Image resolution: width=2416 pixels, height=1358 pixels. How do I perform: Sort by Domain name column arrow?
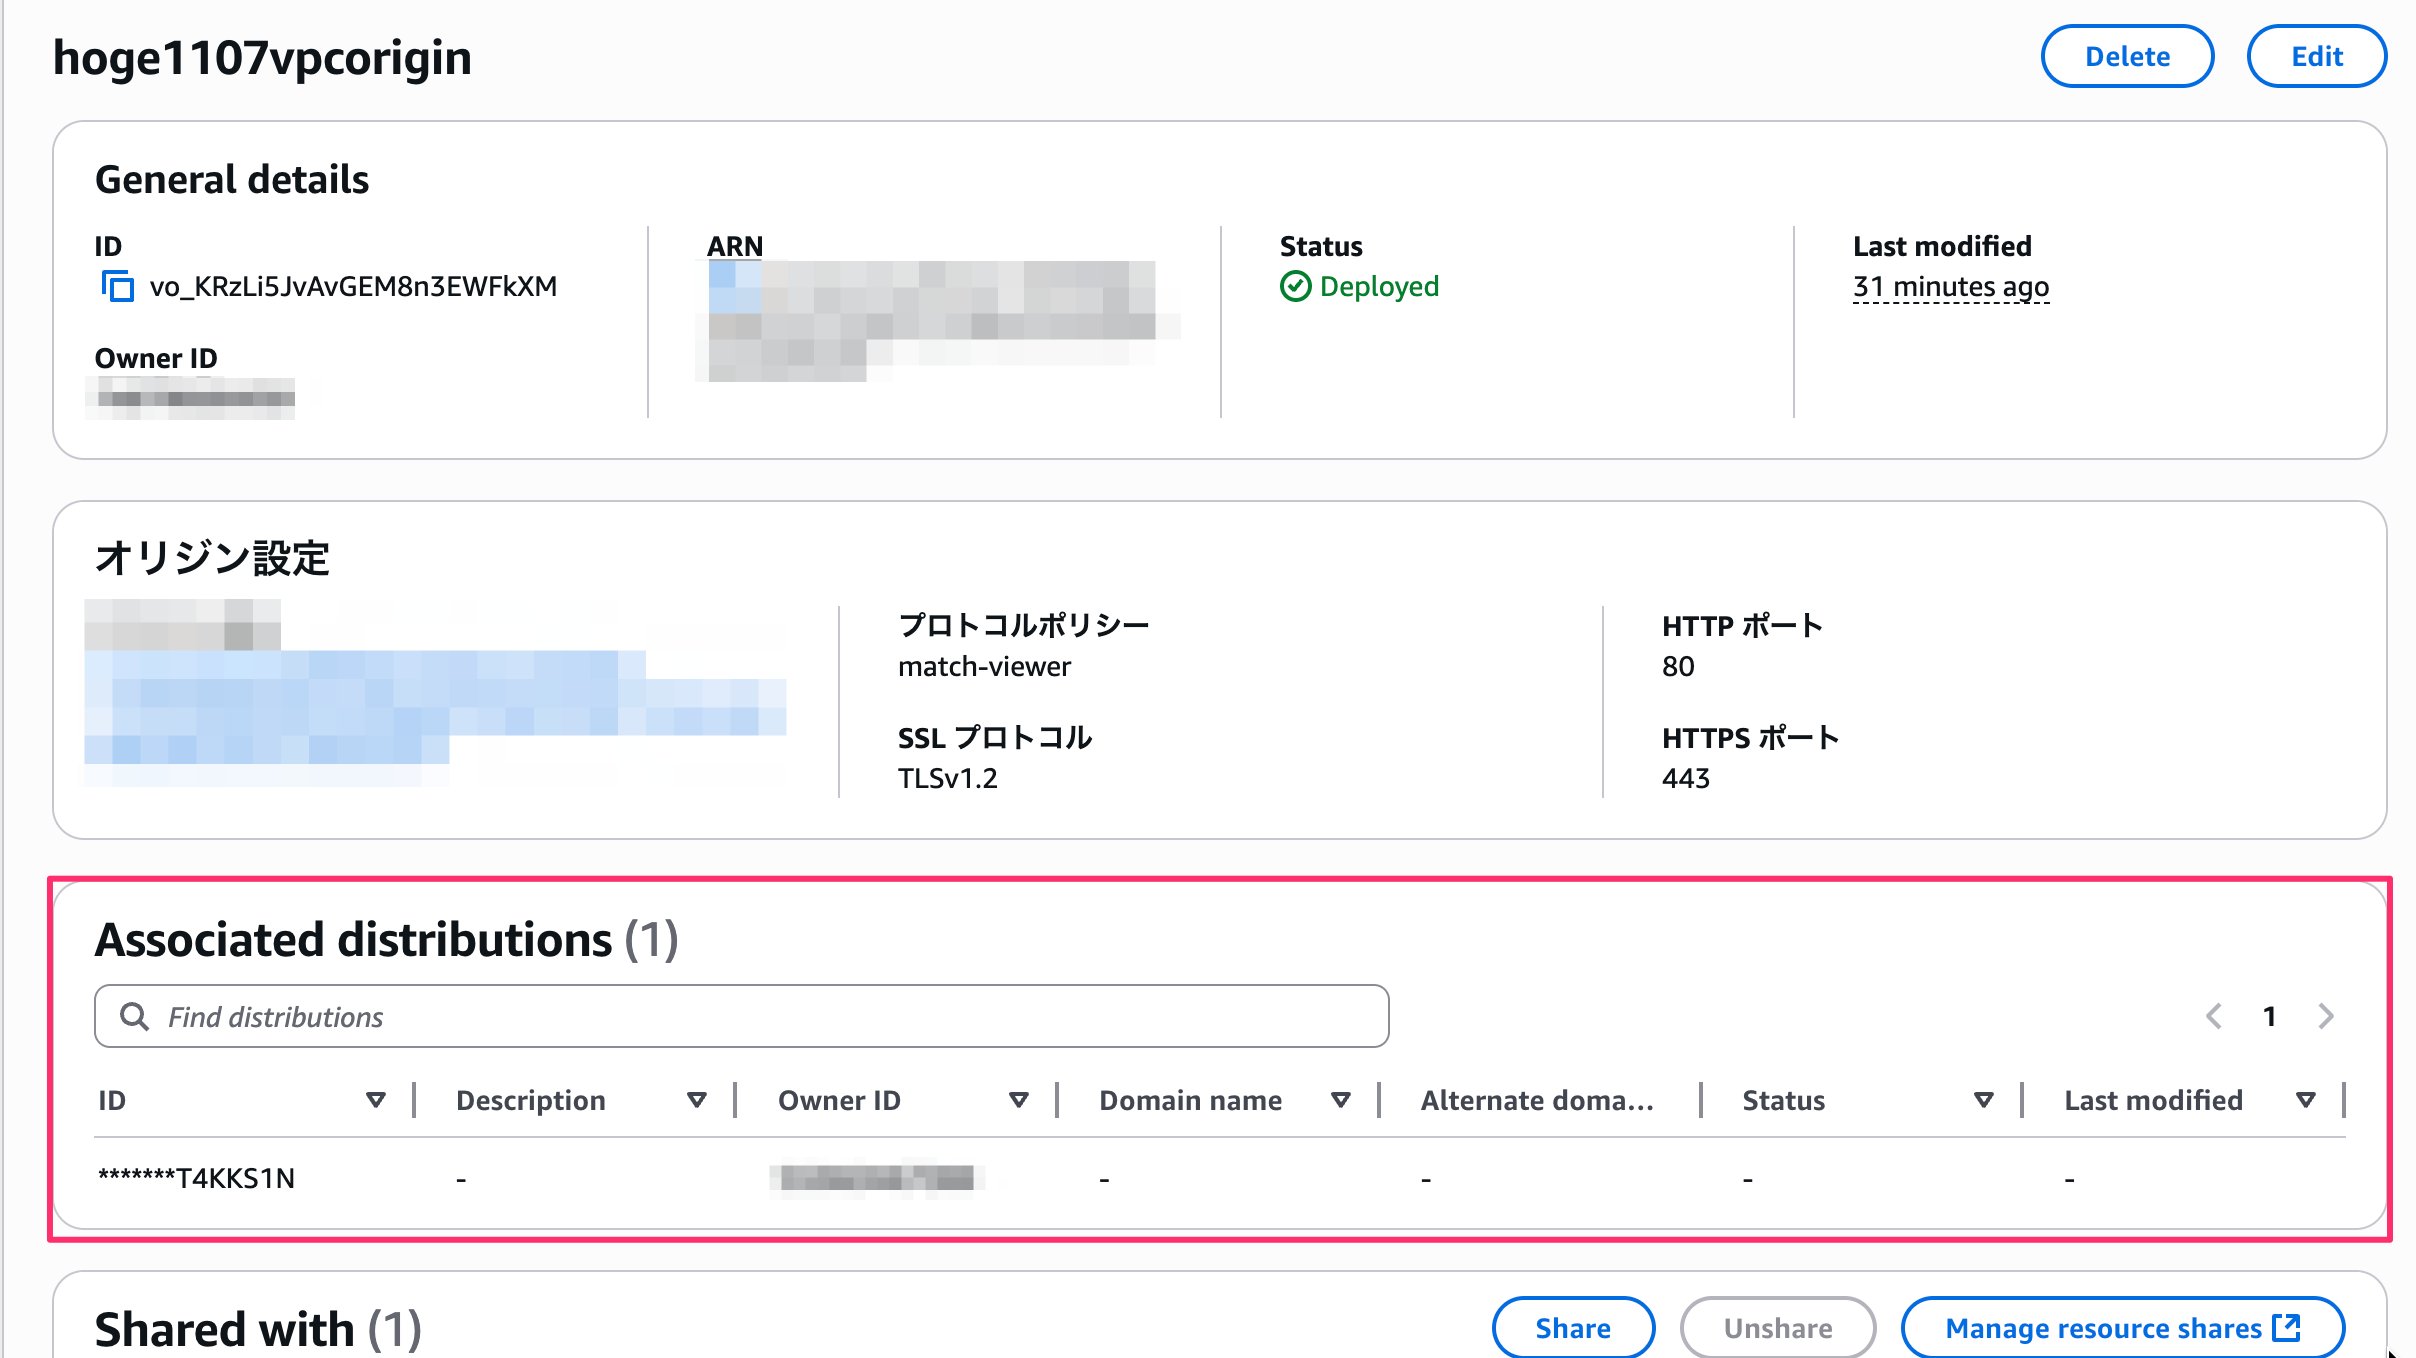click(x=1341, y=1101)
